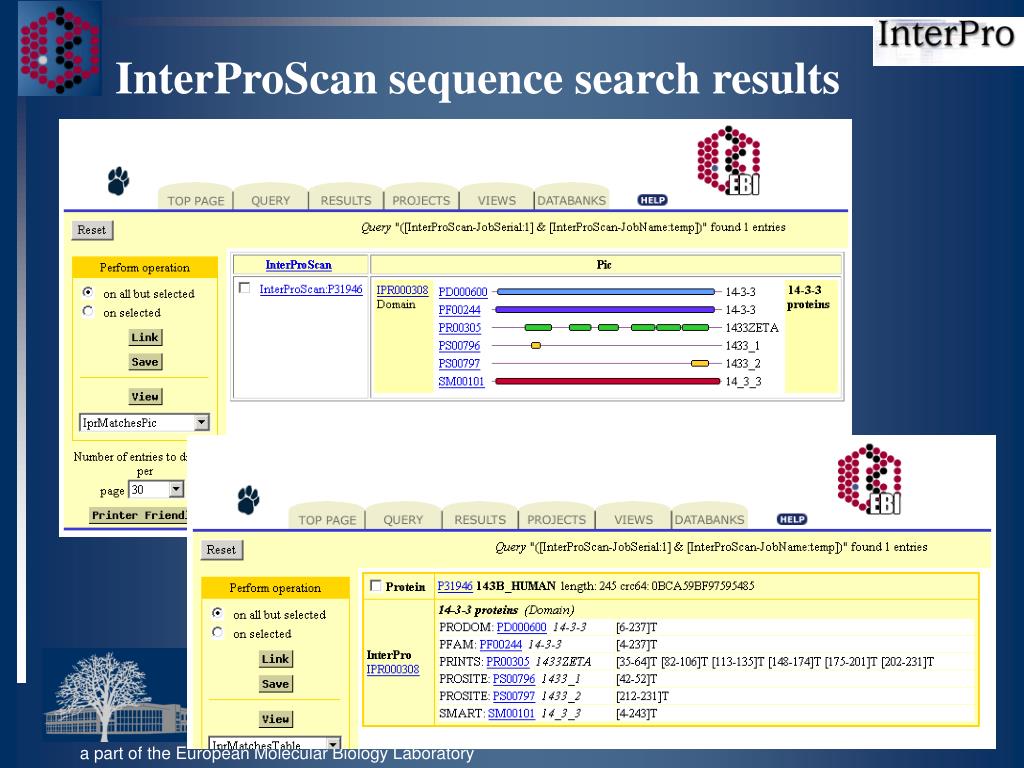1024x768 pixels.
Task: Open the P31946 protein link
Action: (455, 586)
